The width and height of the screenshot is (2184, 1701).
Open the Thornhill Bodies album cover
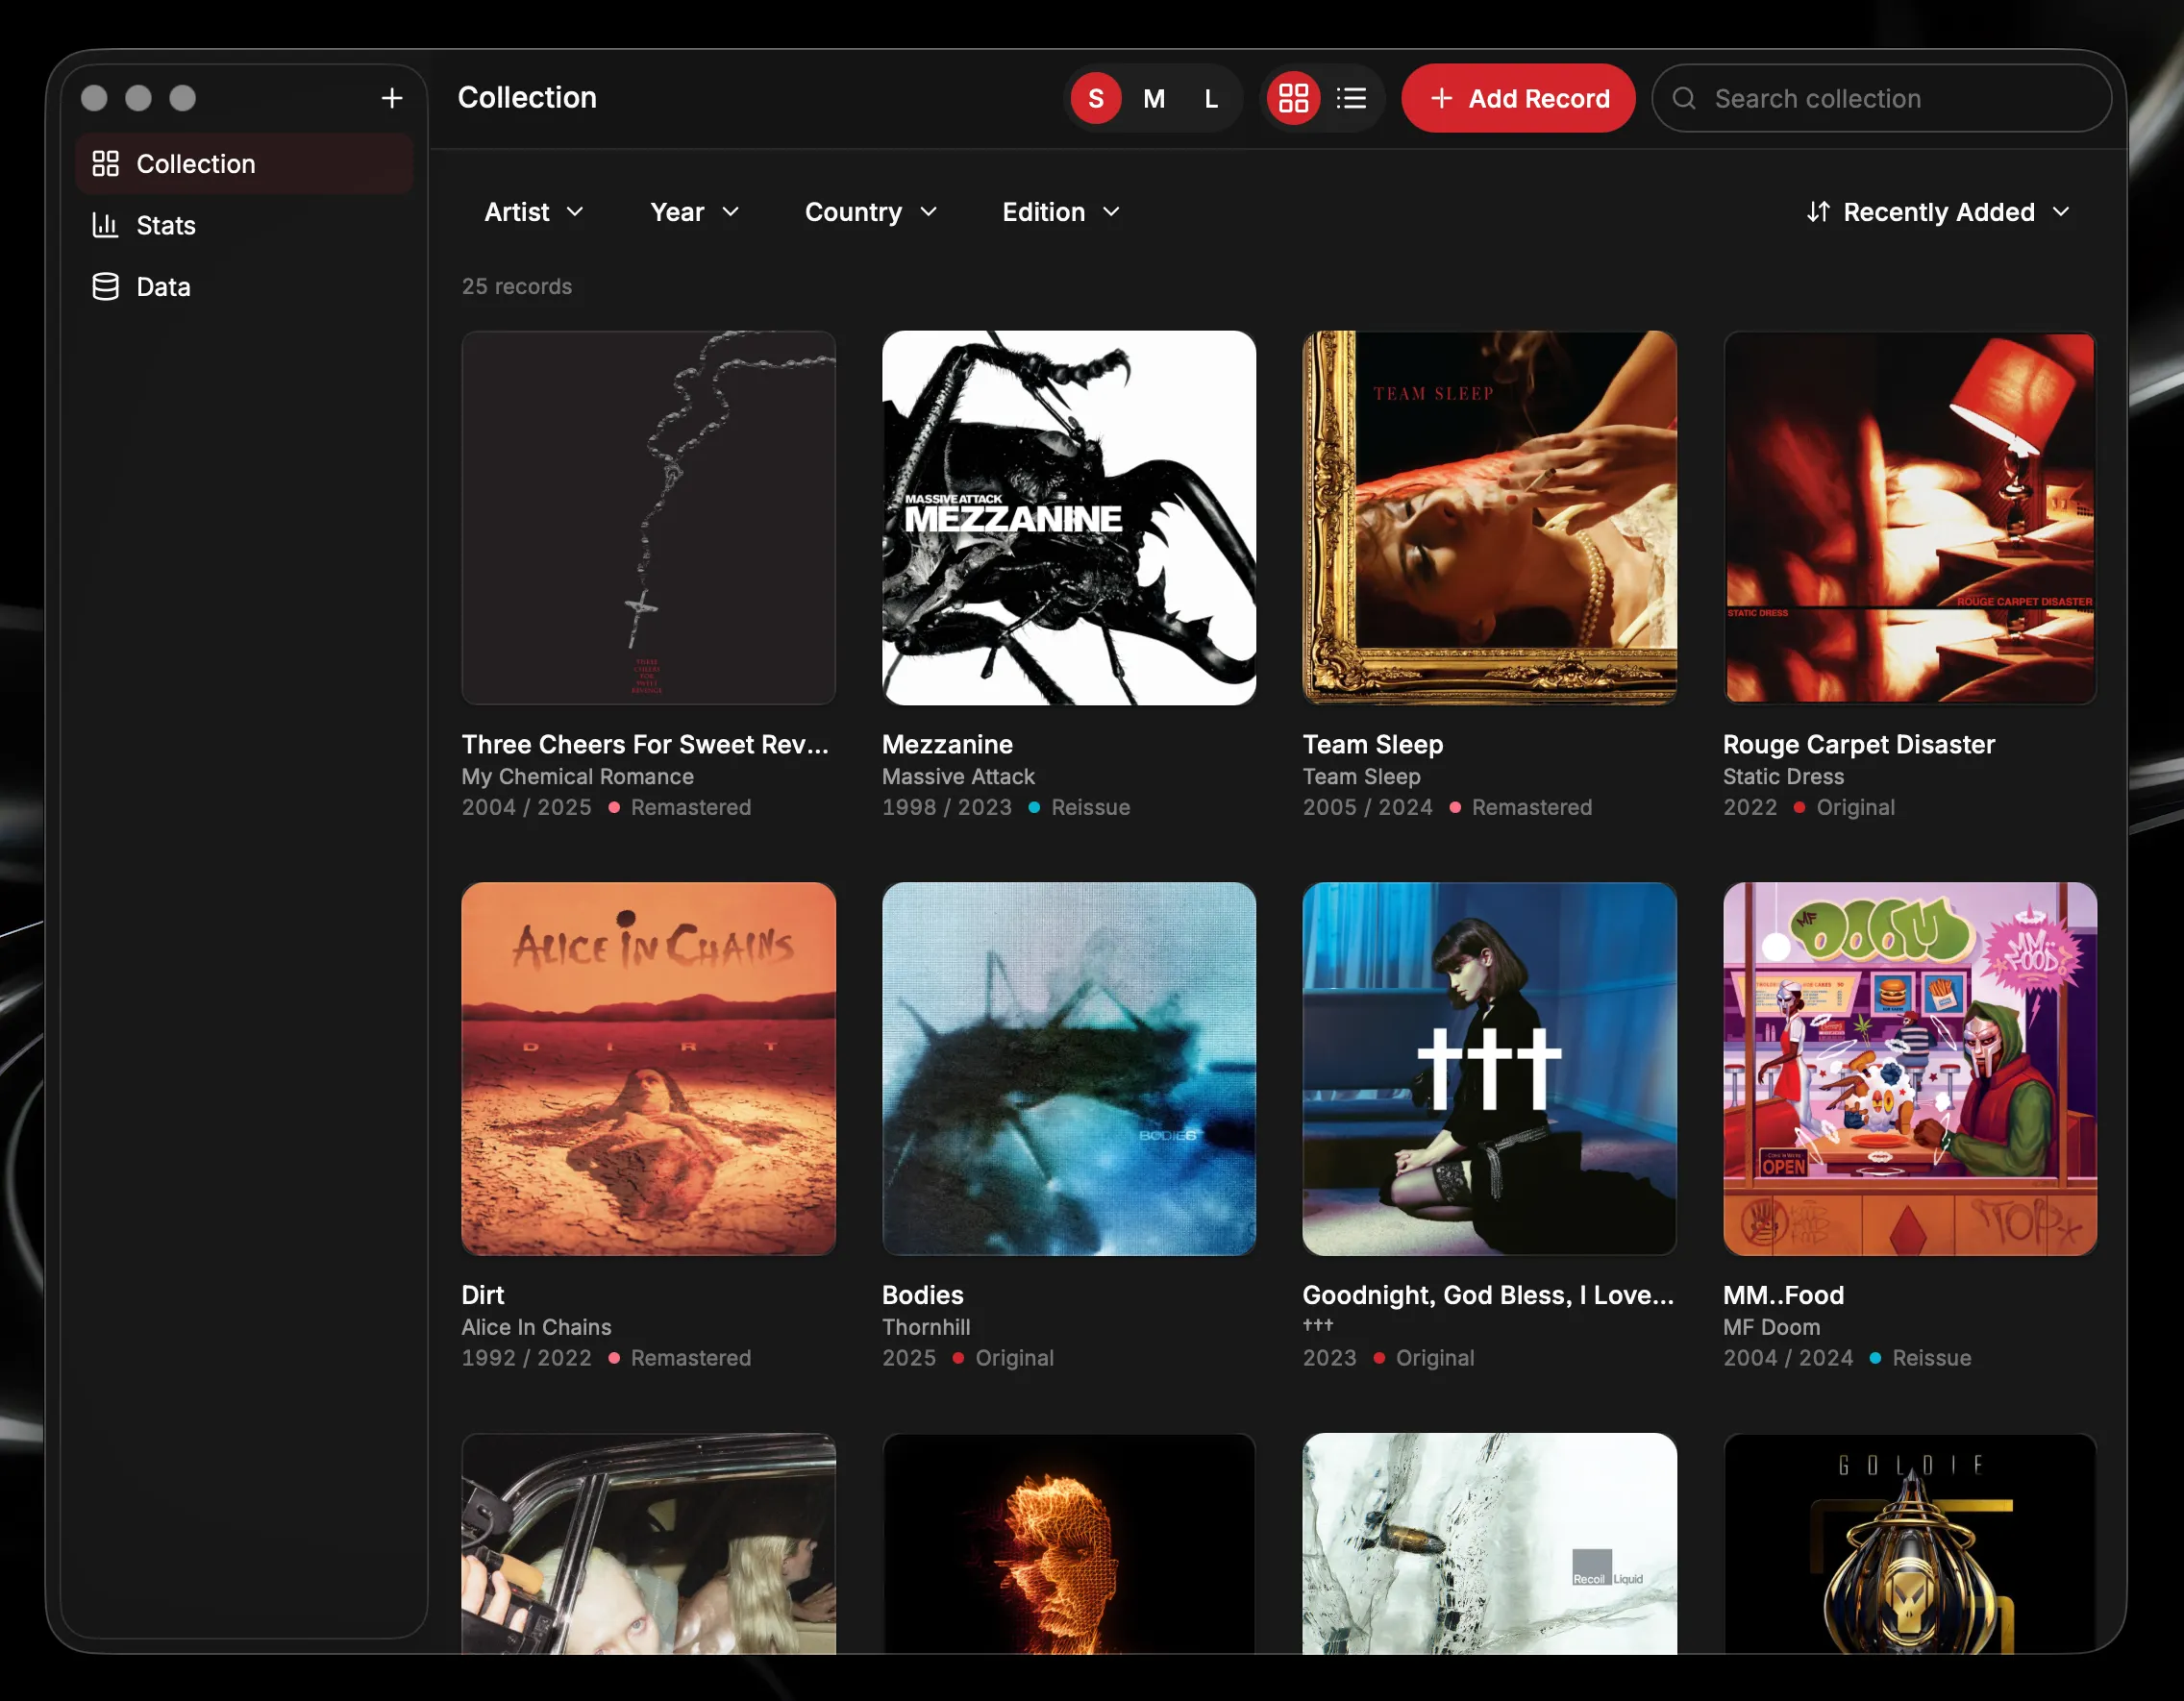[1069, 1069]
